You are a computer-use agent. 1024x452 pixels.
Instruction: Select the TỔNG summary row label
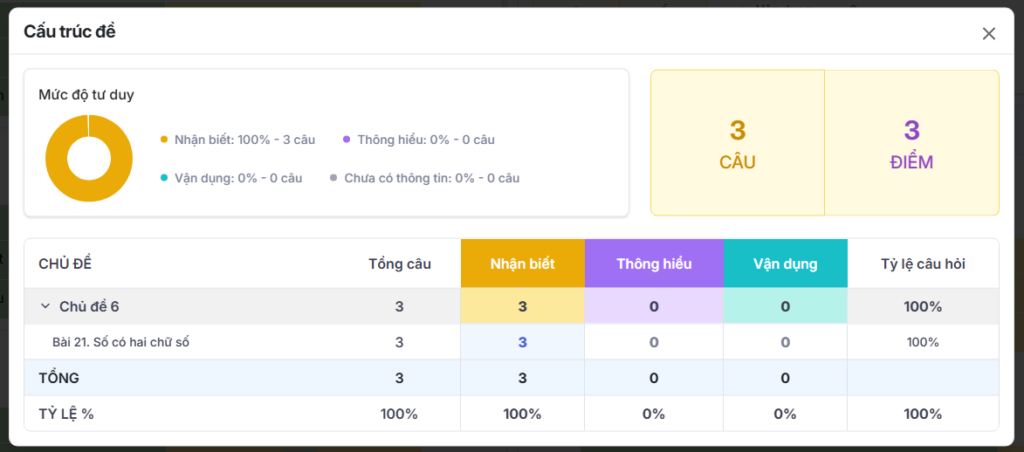pos(59,378)
